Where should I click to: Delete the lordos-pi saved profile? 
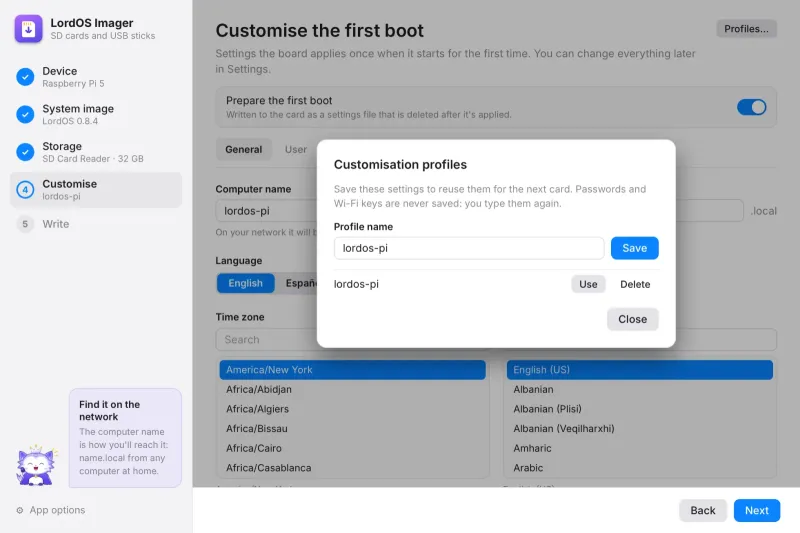[635, 284]
